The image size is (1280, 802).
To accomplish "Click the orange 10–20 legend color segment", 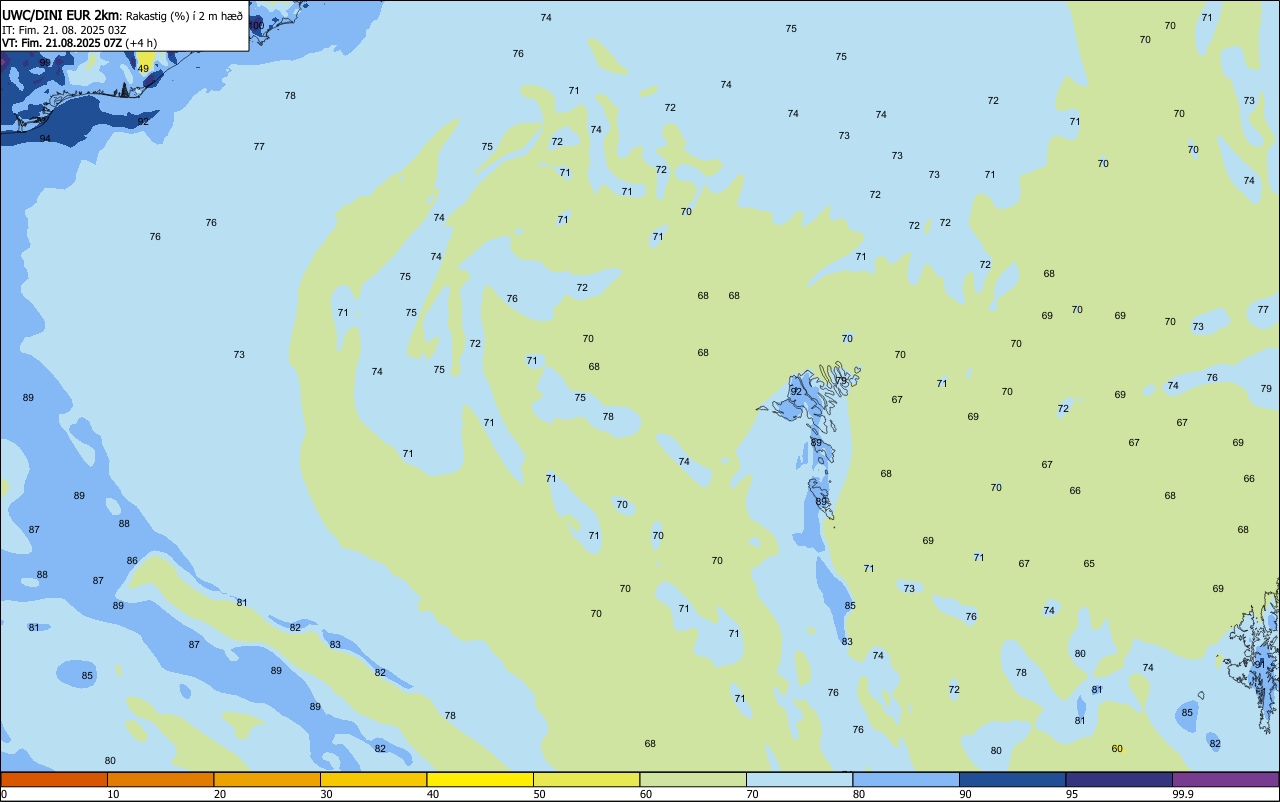I will 161,779.
